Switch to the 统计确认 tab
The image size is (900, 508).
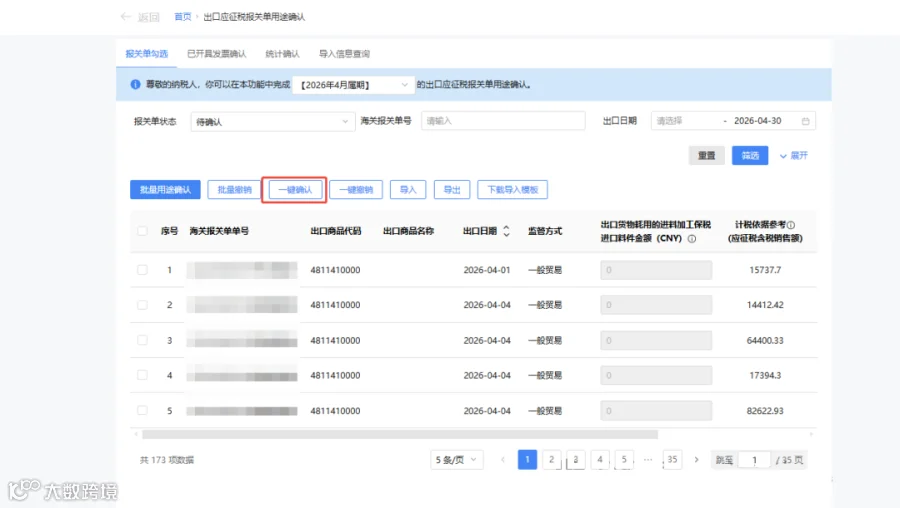(x=282, y=54)
